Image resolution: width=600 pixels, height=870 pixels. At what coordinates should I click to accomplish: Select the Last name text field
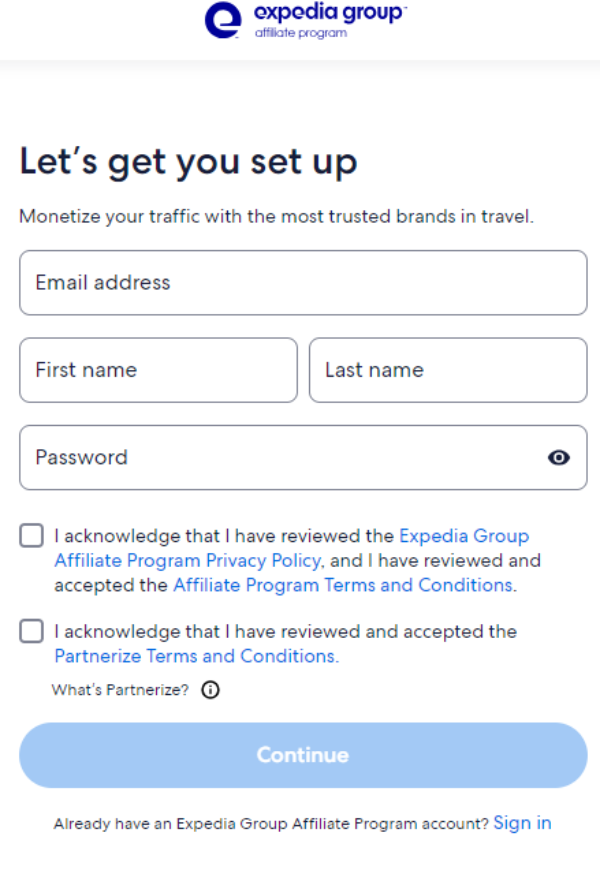(447, 370)
